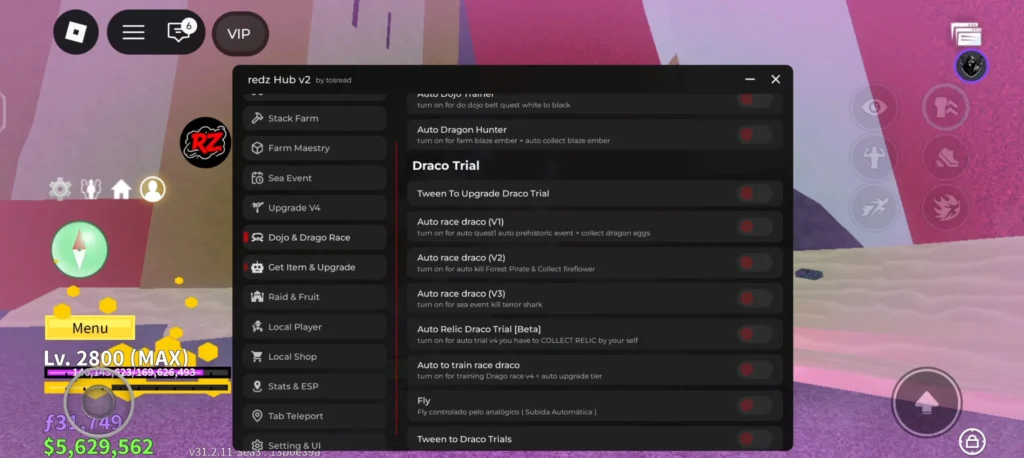Open the Sea Event tab
Viewport: 1024px width, 458px height.
[x=315, y=178]
